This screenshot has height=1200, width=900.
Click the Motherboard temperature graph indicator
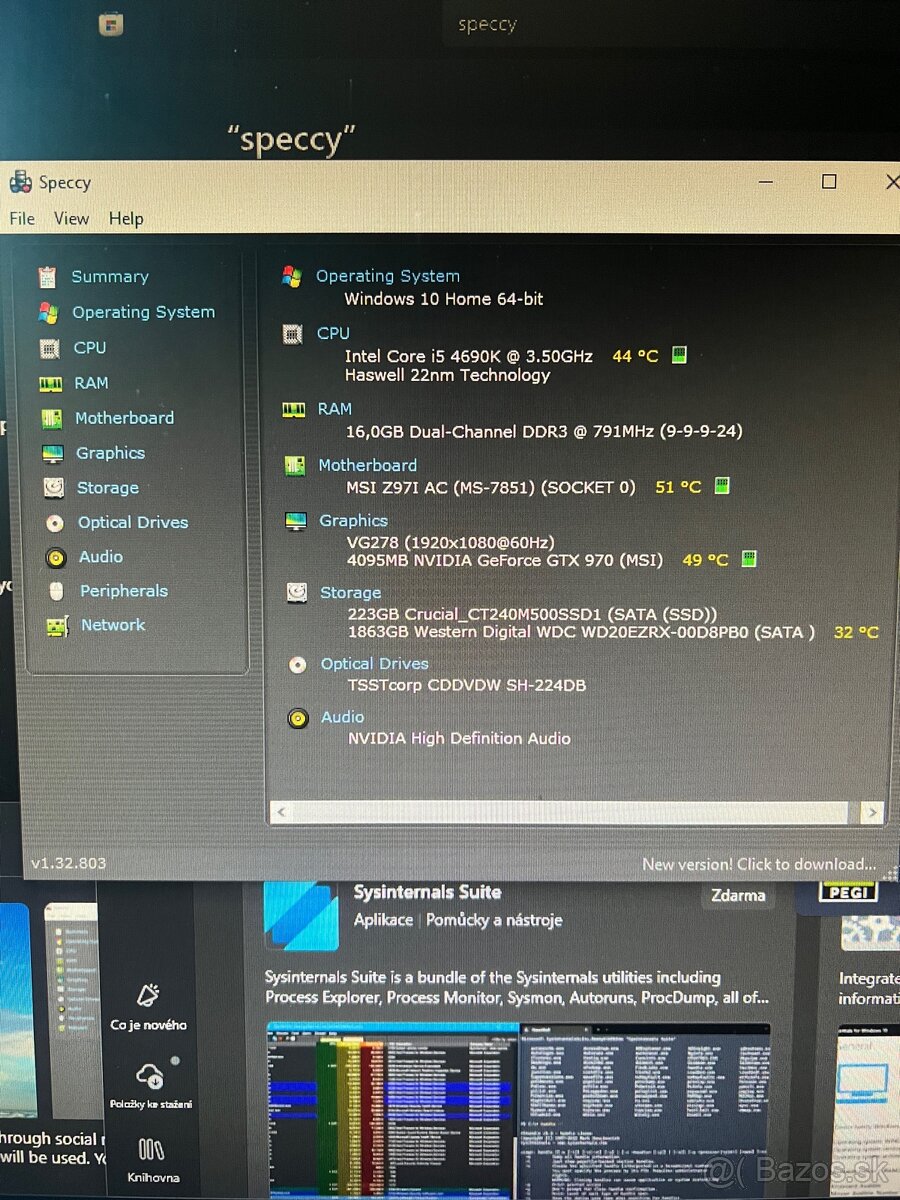722,487
